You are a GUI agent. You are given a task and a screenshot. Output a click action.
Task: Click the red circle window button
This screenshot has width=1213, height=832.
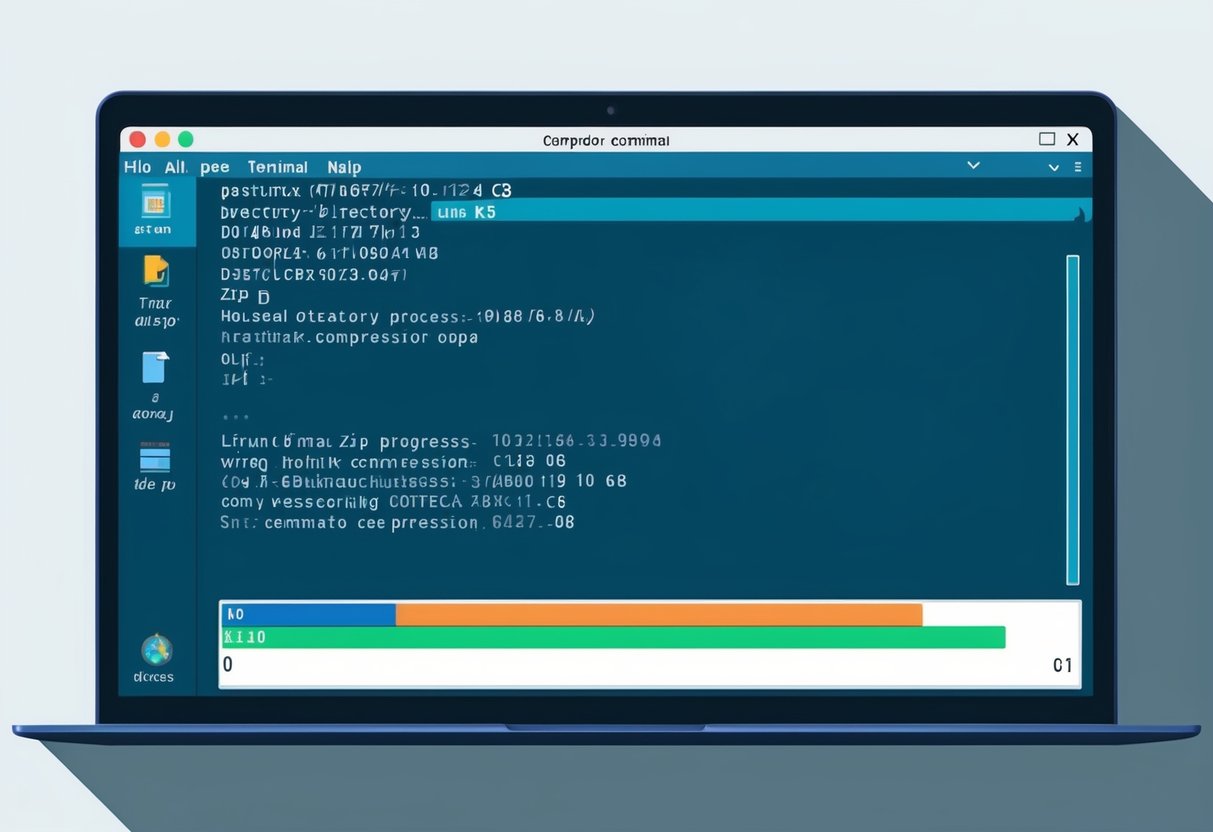[x=138, y=140]
